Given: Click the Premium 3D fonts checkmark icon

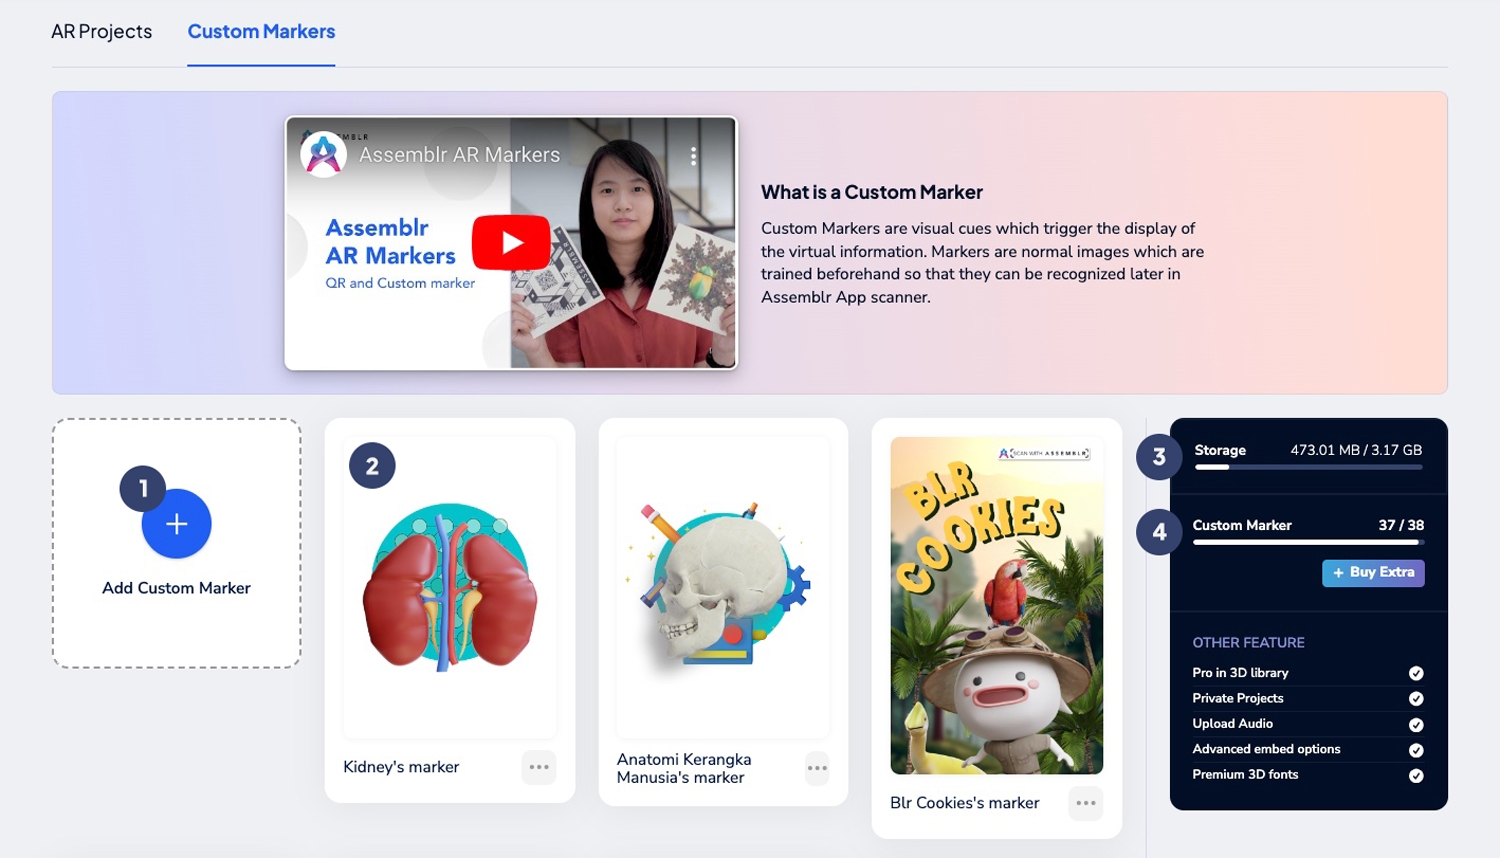Looking at the screenshot, I should [x=1416, y=776].
